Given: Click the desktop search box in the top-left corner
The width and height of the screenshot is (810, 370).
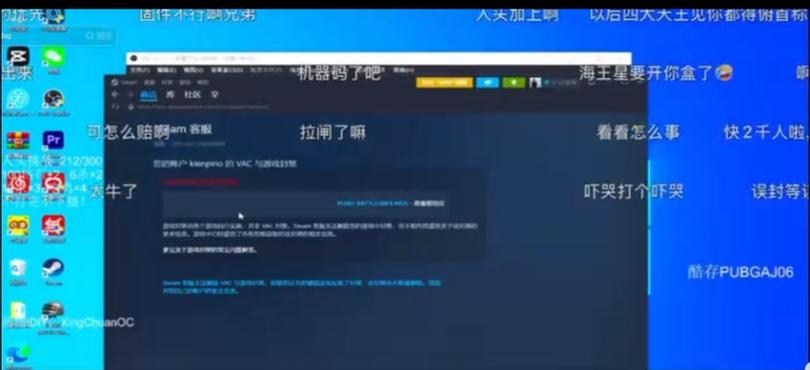Looking at the screenshot, I should (58, 36).
